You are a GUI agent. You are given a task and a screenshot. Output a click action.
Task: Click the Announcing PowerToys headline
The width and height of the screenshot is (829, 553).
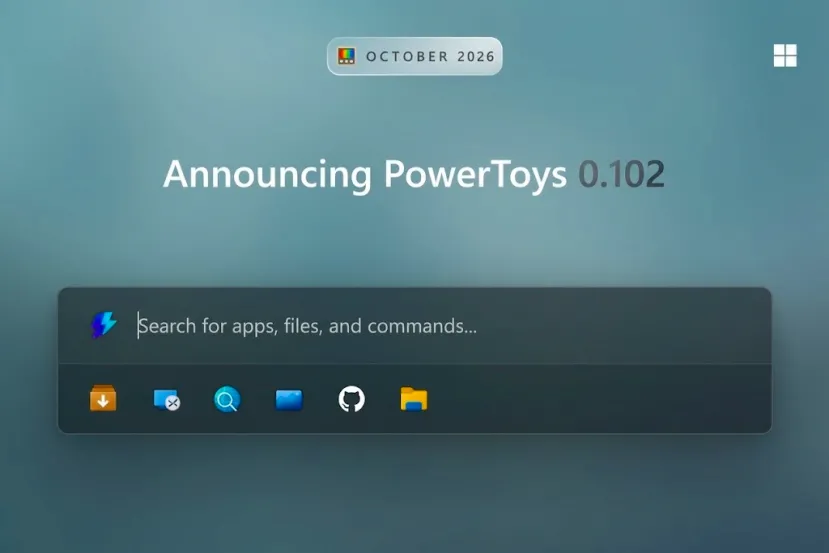tap(365, 174)
